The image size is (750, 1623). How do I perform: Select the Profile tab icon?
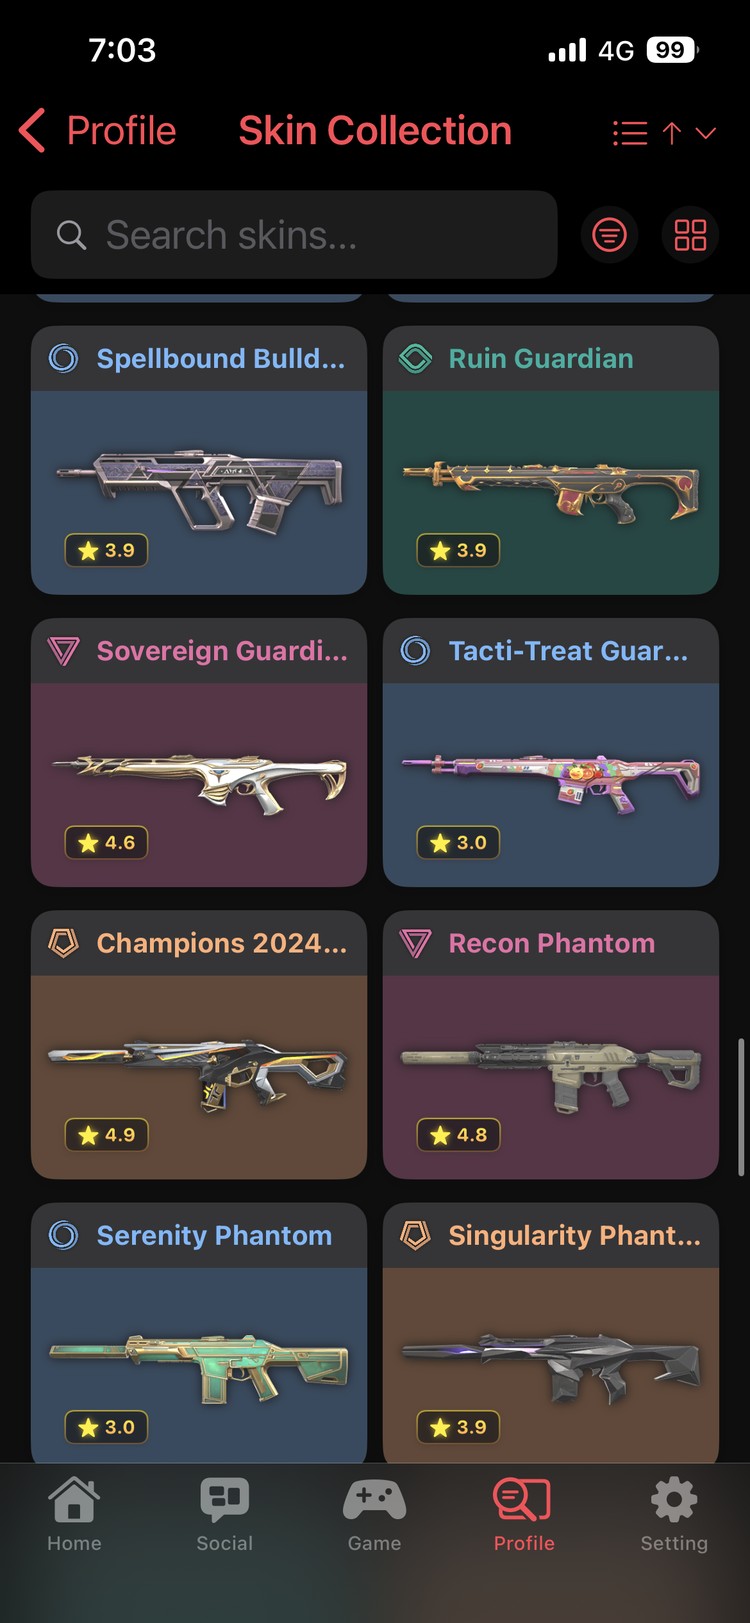(x=523, y=1499)
